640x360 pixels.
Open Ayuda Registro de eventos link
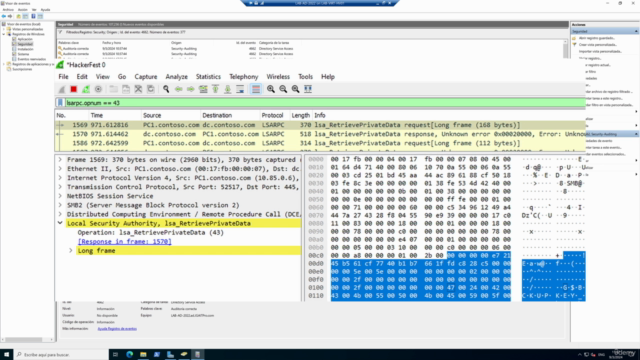(117, 329)
